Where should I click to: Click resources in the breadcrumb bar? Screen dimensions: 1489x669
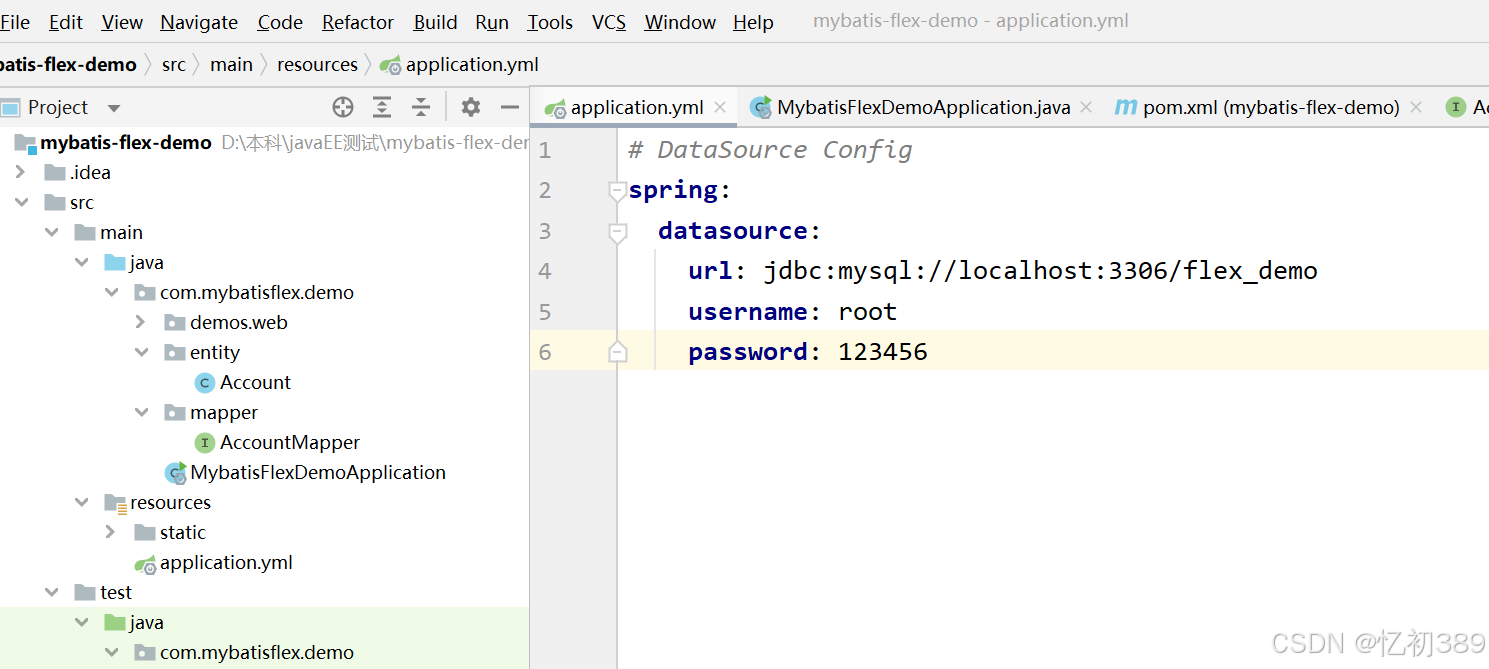click(317, 64)
